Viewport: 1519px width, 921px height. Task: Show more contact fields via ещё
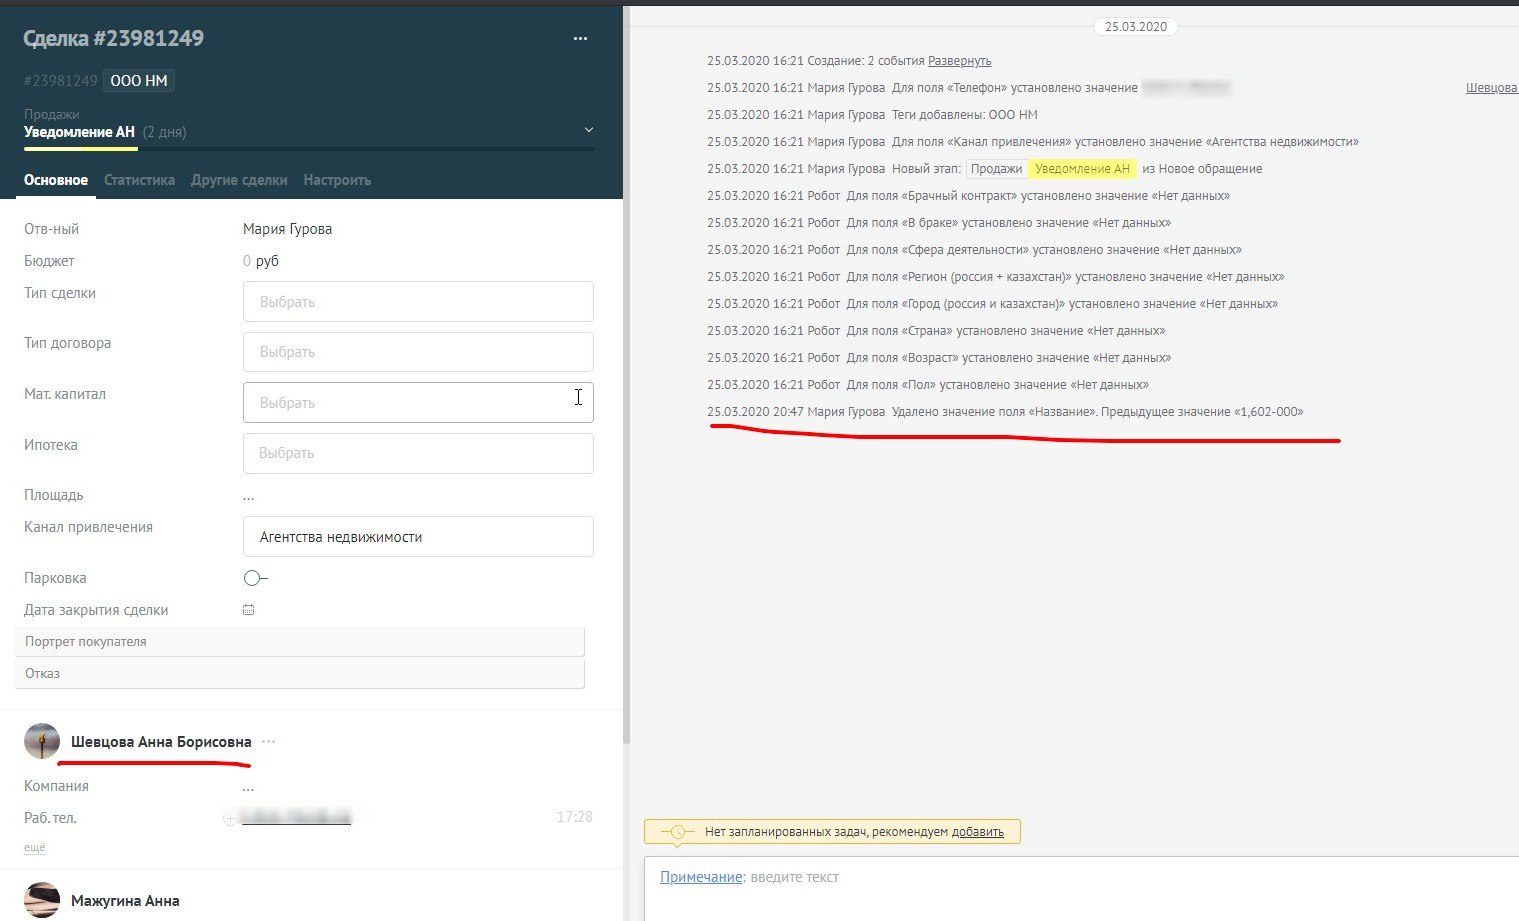pos(35,847)
